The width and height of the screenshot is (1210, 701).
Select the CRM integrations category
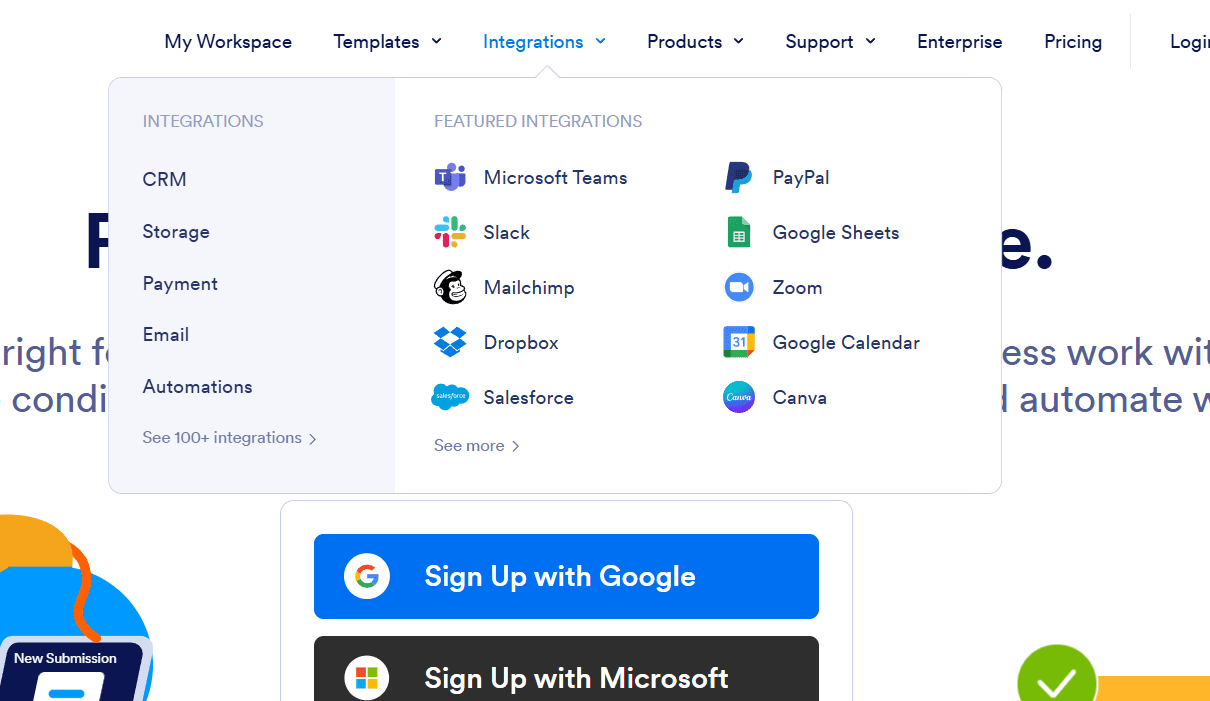coord(165,179)
